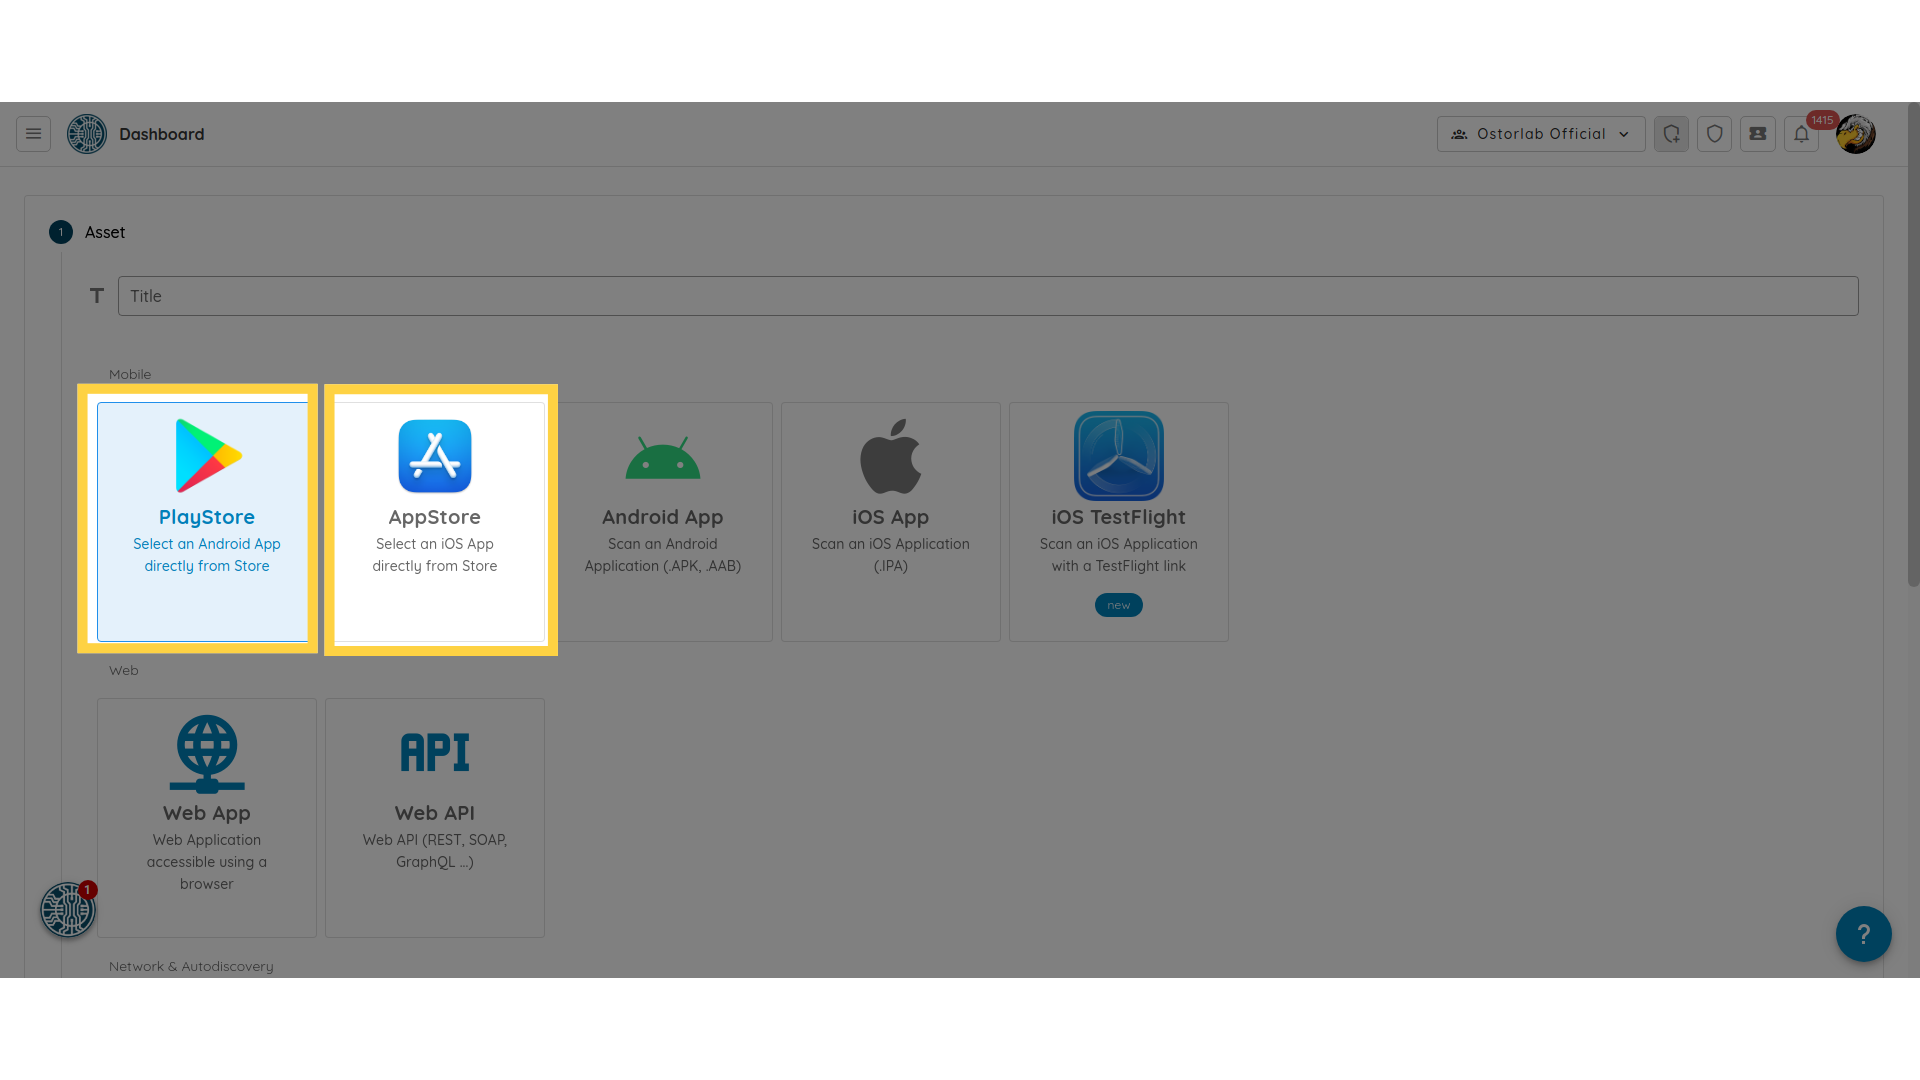Open notifications with the bell icon
The image size is (1920, 1080).
tap(1801, 134)
